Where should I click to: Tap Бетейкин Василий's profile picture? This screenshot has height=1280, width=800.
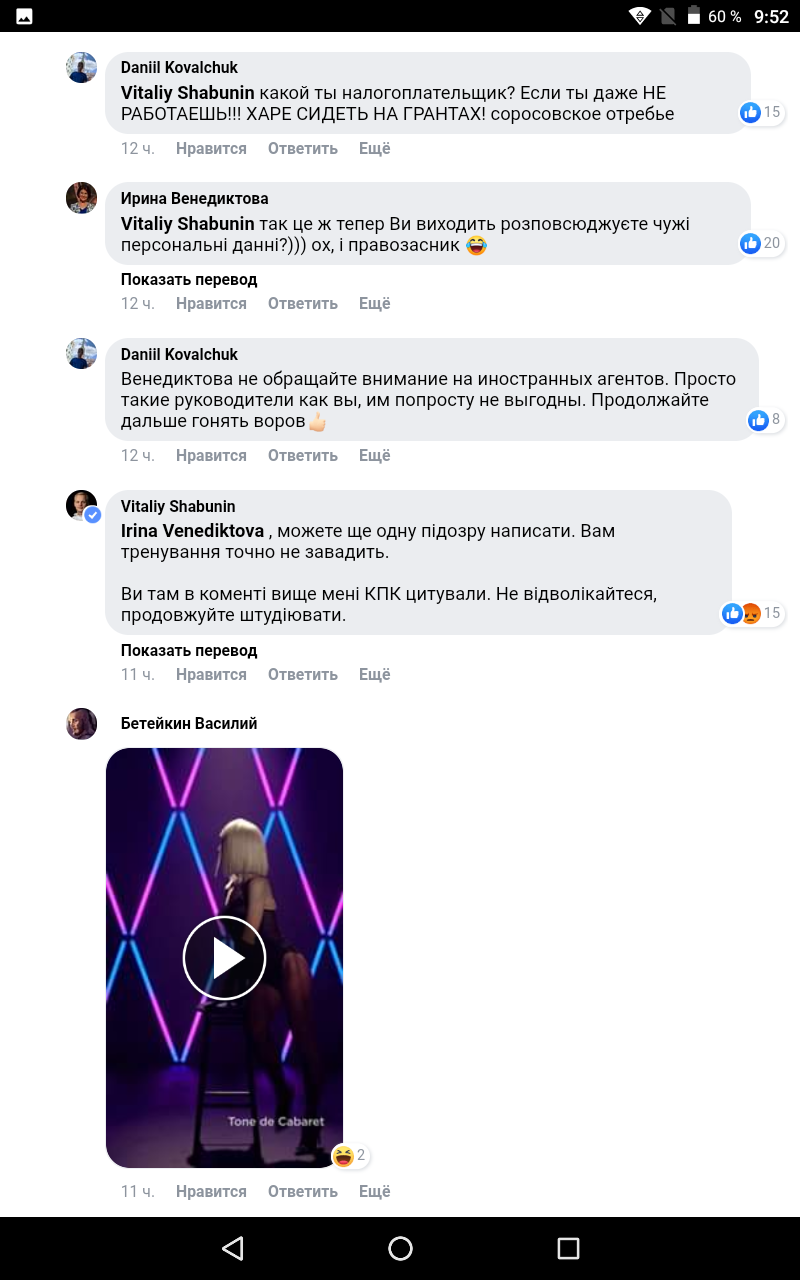click(x=82, y=723)
